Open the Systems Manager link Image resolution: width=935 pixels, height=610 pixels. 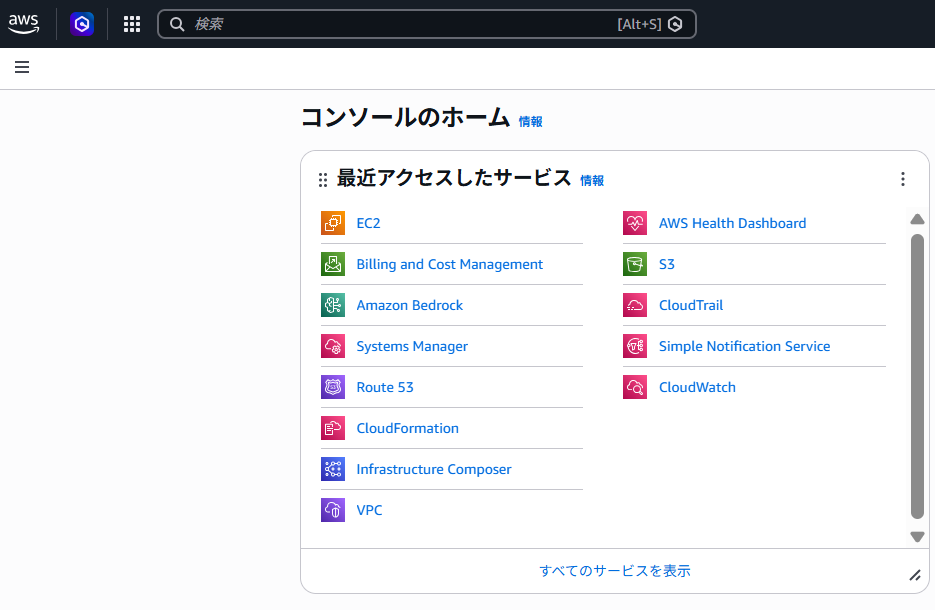coord(412,346)
